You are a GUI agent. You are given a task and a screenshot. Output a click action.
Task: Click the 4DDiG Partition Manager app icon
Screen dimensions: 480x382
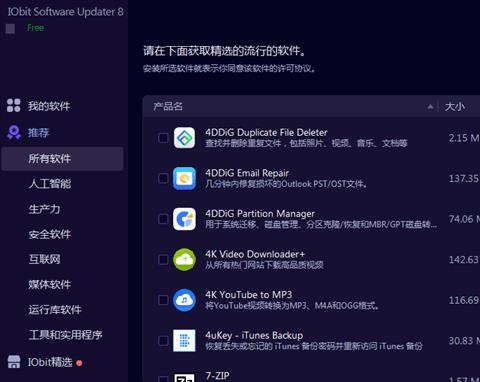click(x=184, y=219)
